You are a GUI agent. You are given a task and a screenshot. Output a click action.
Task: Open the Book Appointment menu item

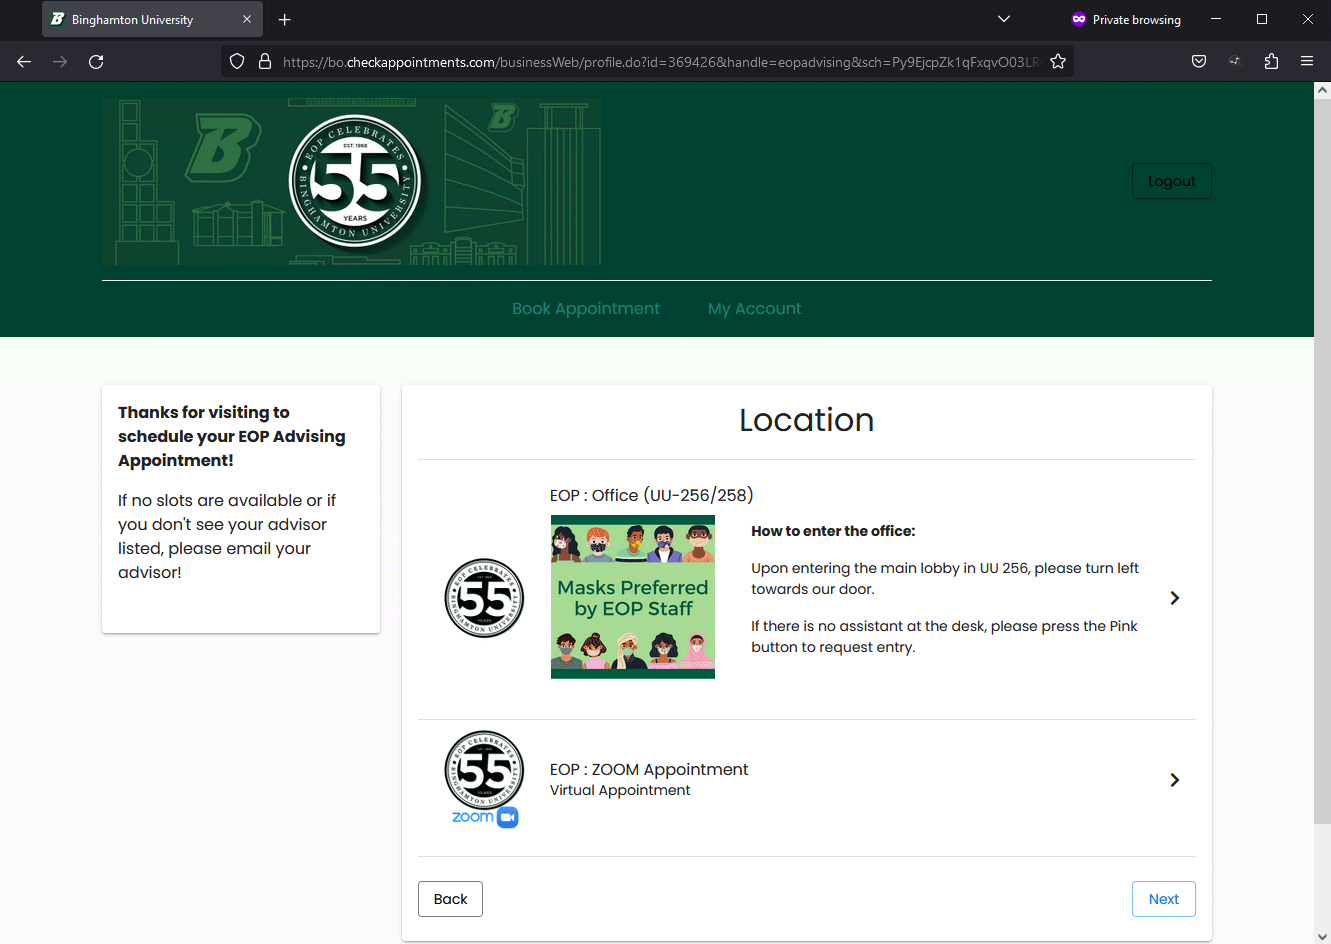click(585, 309)
